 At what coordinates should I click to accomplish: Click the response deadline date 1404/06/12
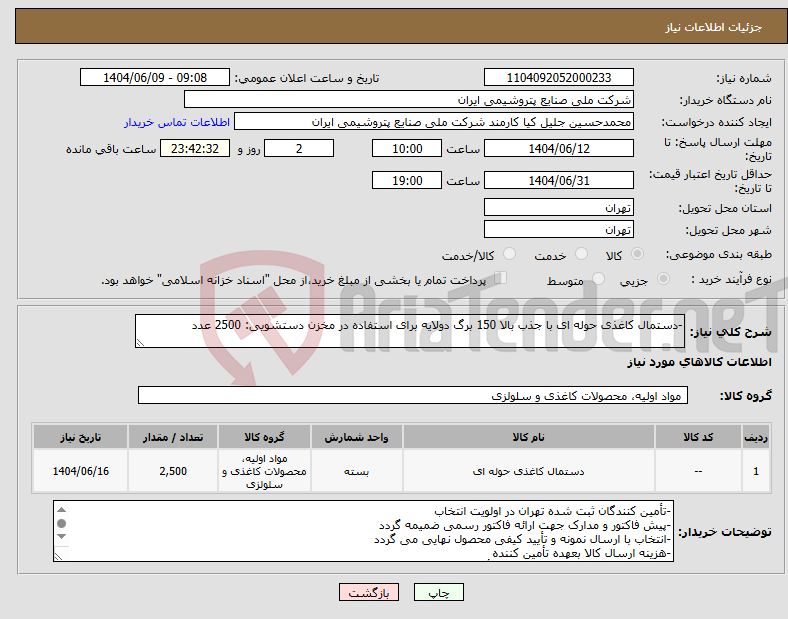pos(558,148)
